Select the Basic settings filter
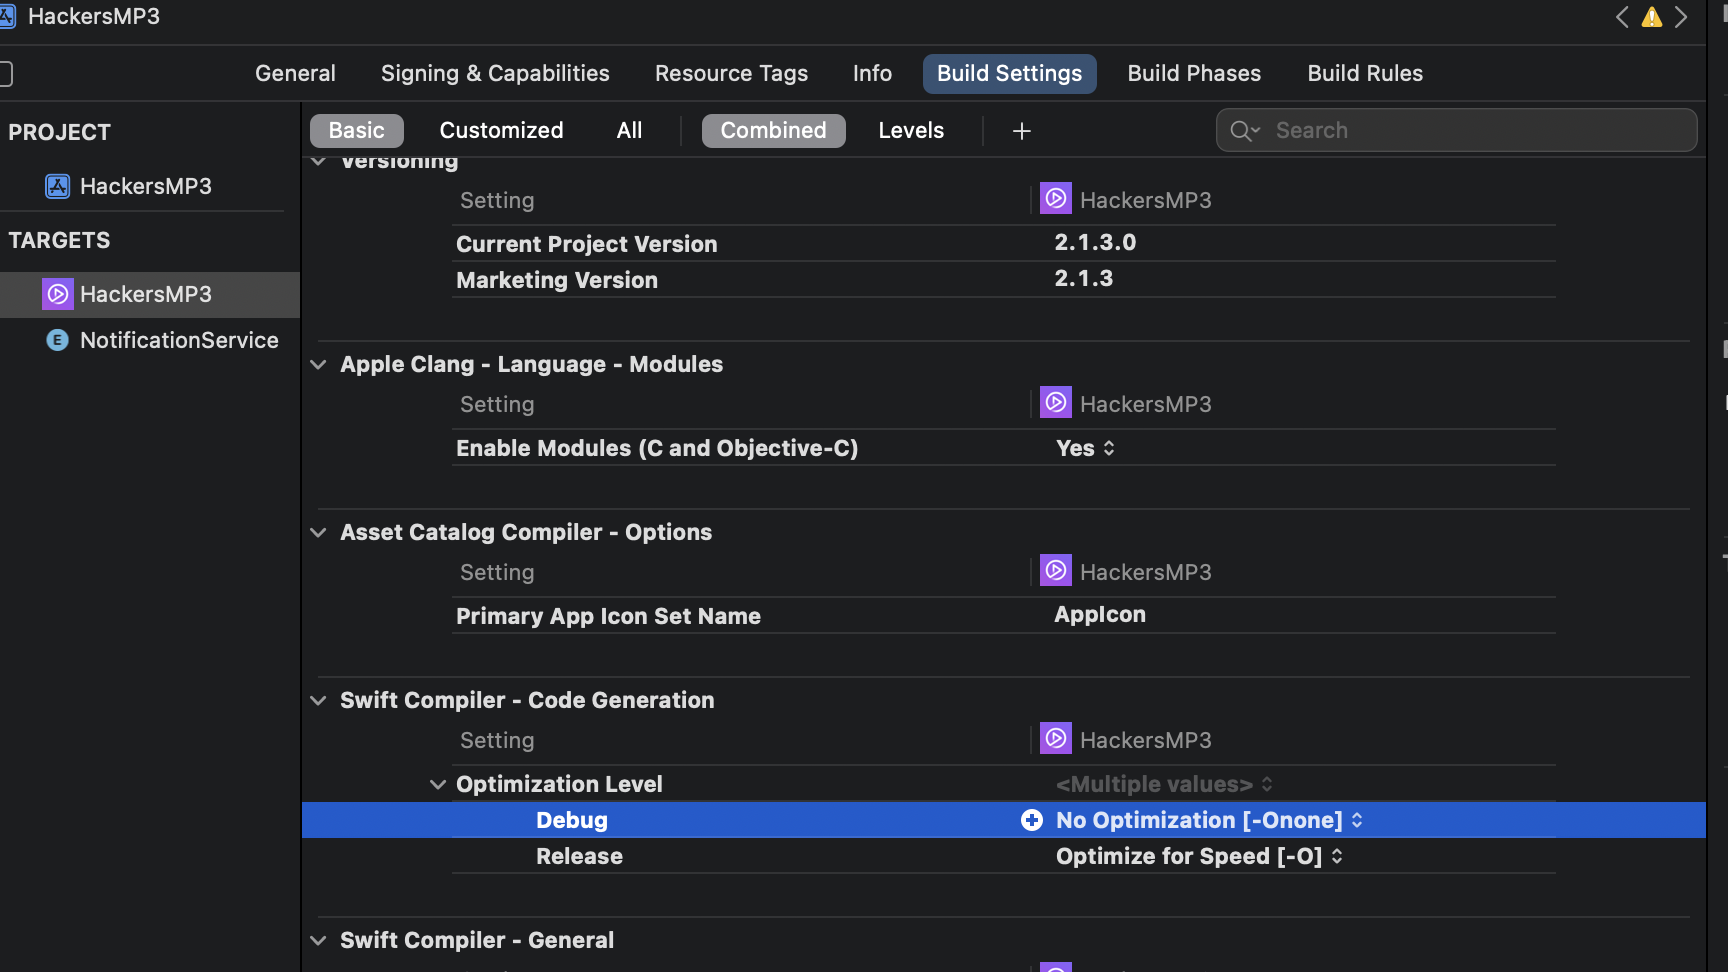1728x972 pixels. pyautogui.click(x=356, y=131)
